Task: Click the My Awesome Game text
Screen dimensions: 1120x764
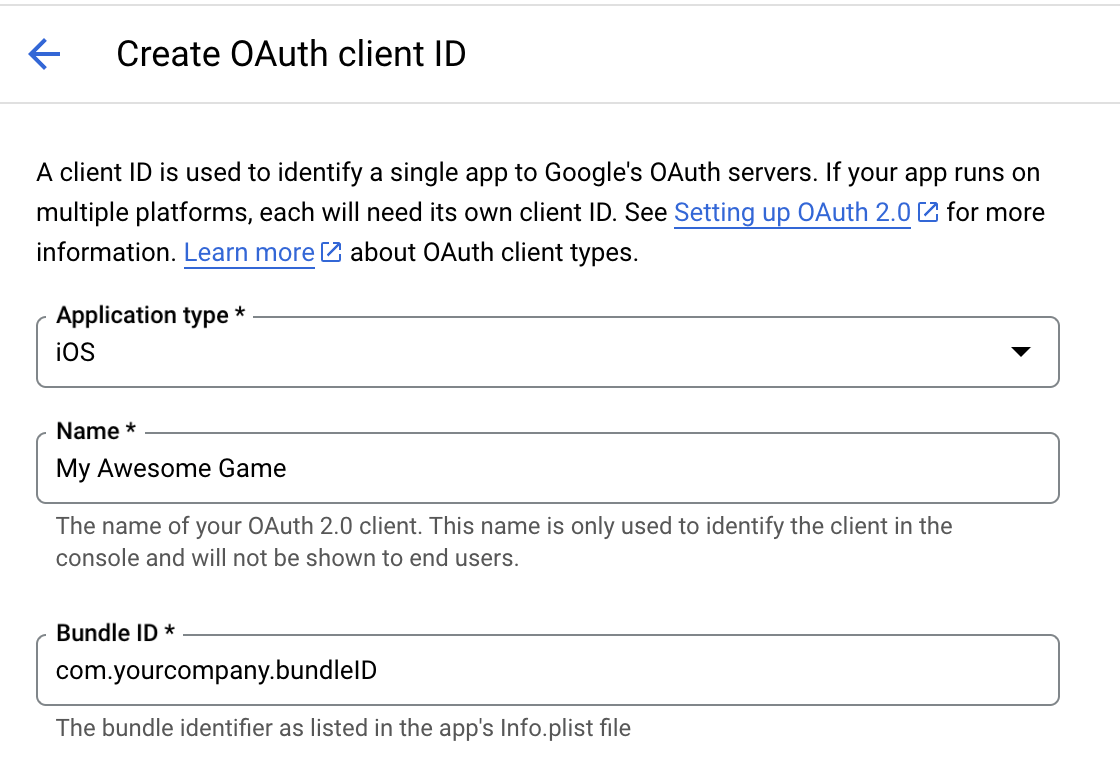Action: pos(171,468)
